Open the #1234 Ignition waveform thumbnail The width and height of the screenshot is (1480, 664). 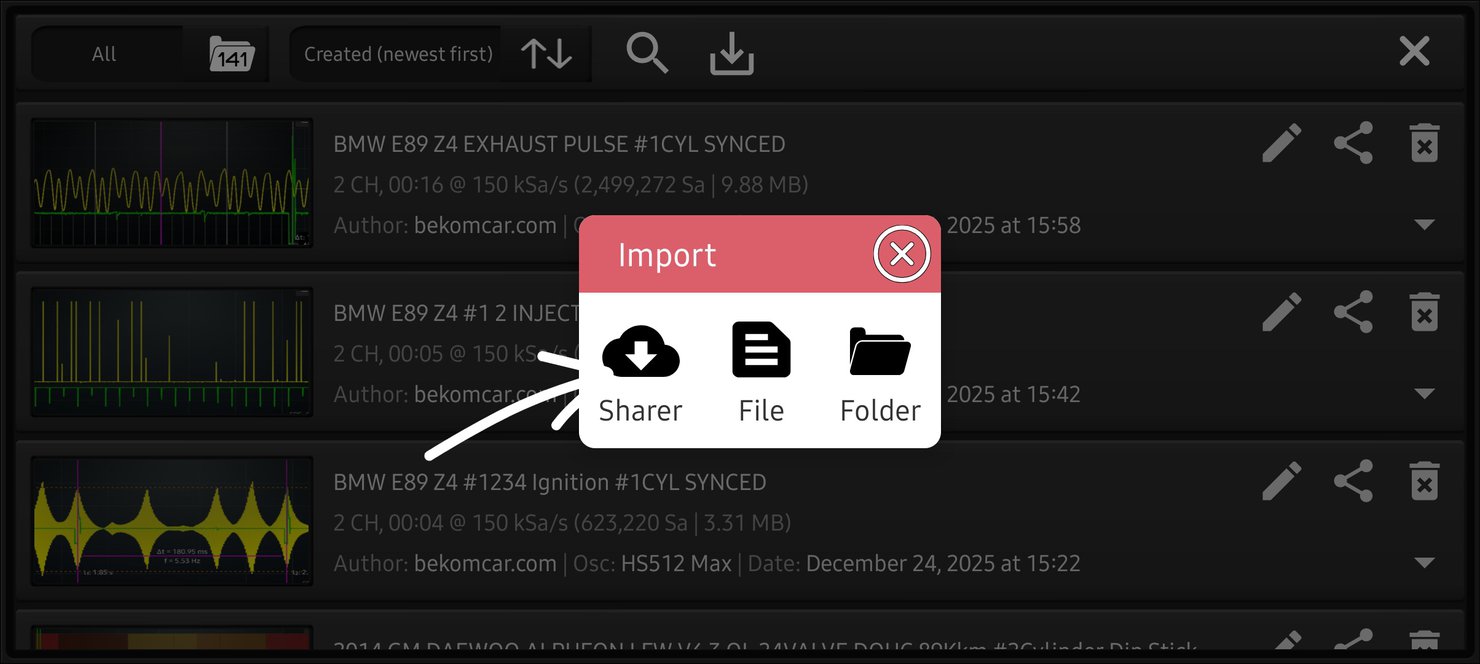(x=172, y=521)
